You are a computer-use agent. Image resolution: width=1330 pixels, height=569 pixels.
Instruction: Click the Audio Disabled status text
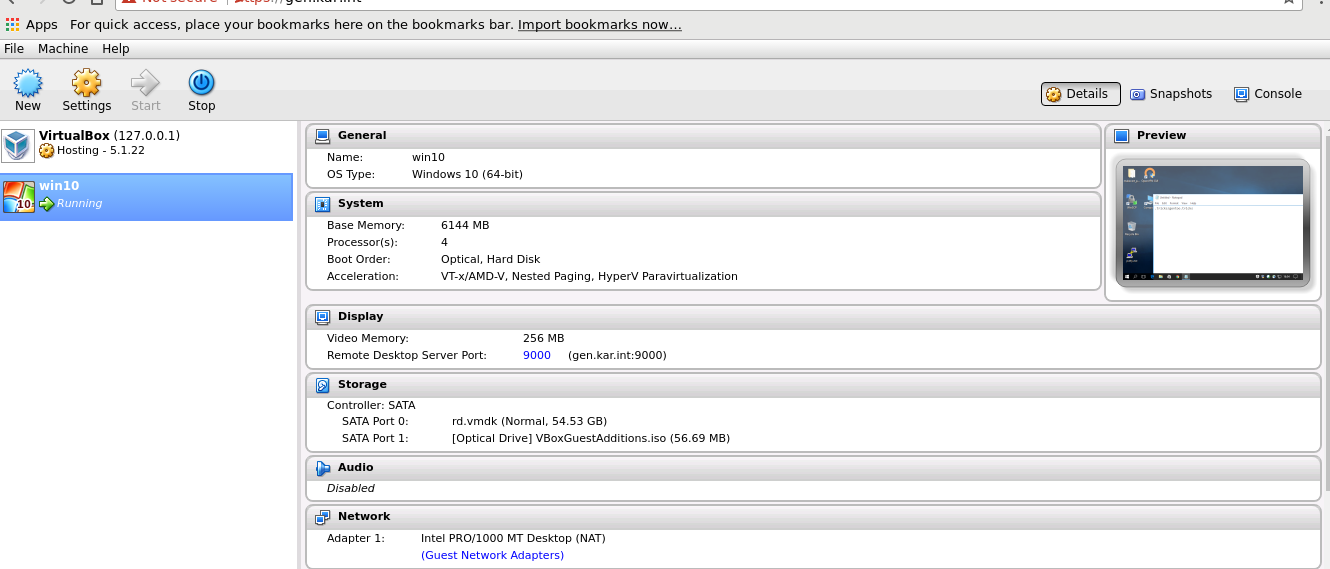point(351,489)
